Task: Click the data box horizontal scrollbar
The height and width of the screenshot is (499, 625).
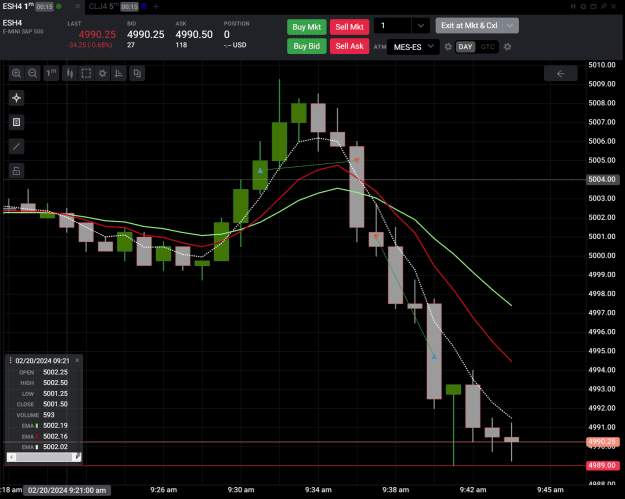Action: tap(44, 457)
